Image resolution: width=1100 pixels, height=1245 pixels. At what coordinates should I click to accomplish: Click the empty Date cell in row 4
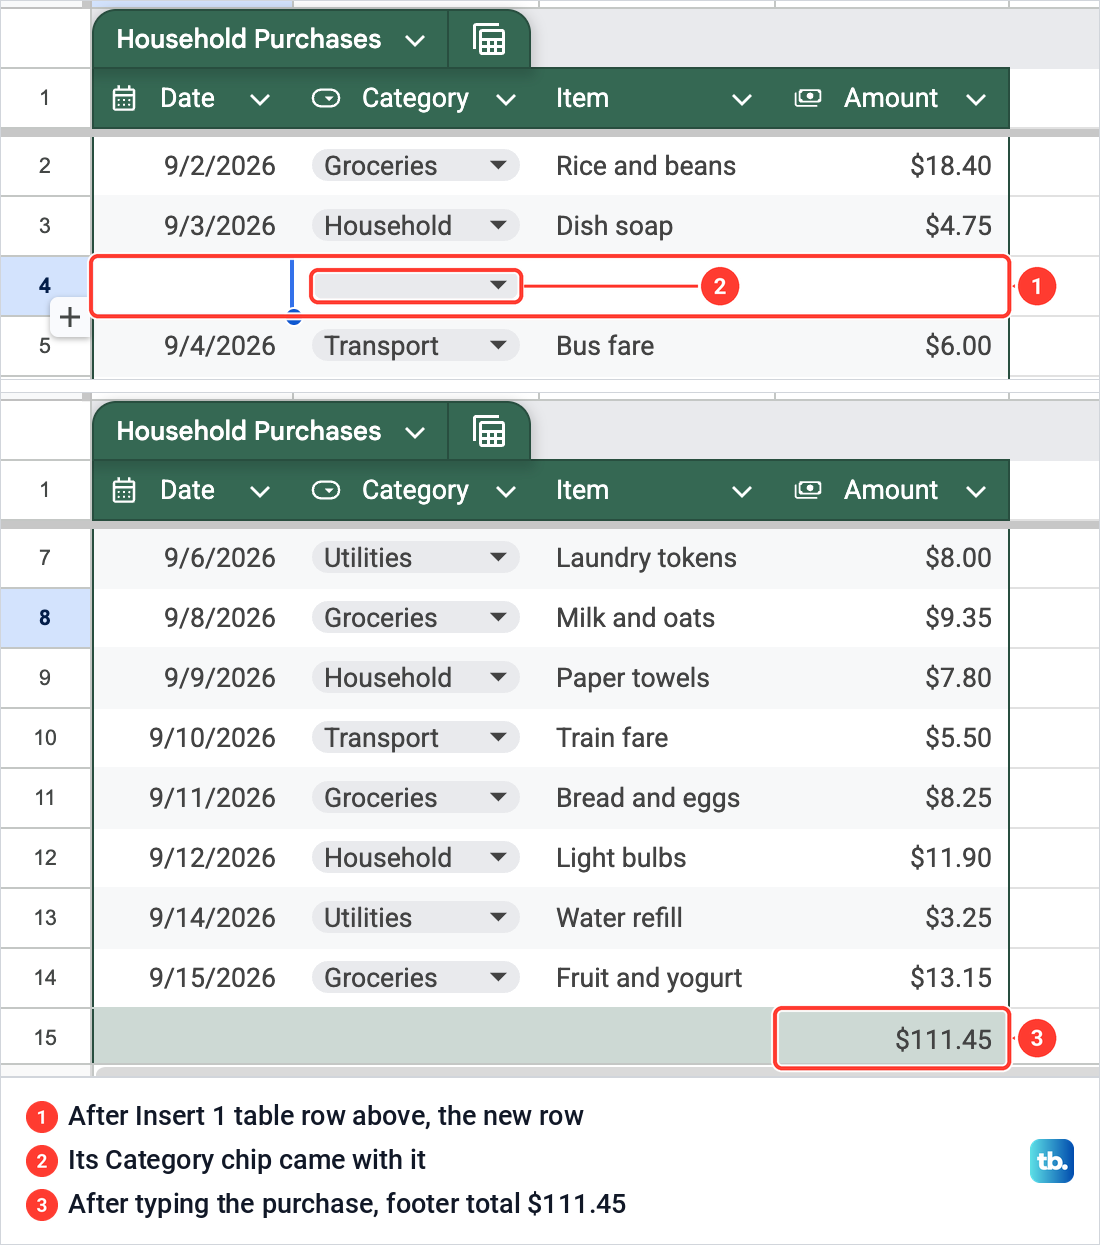193,286
